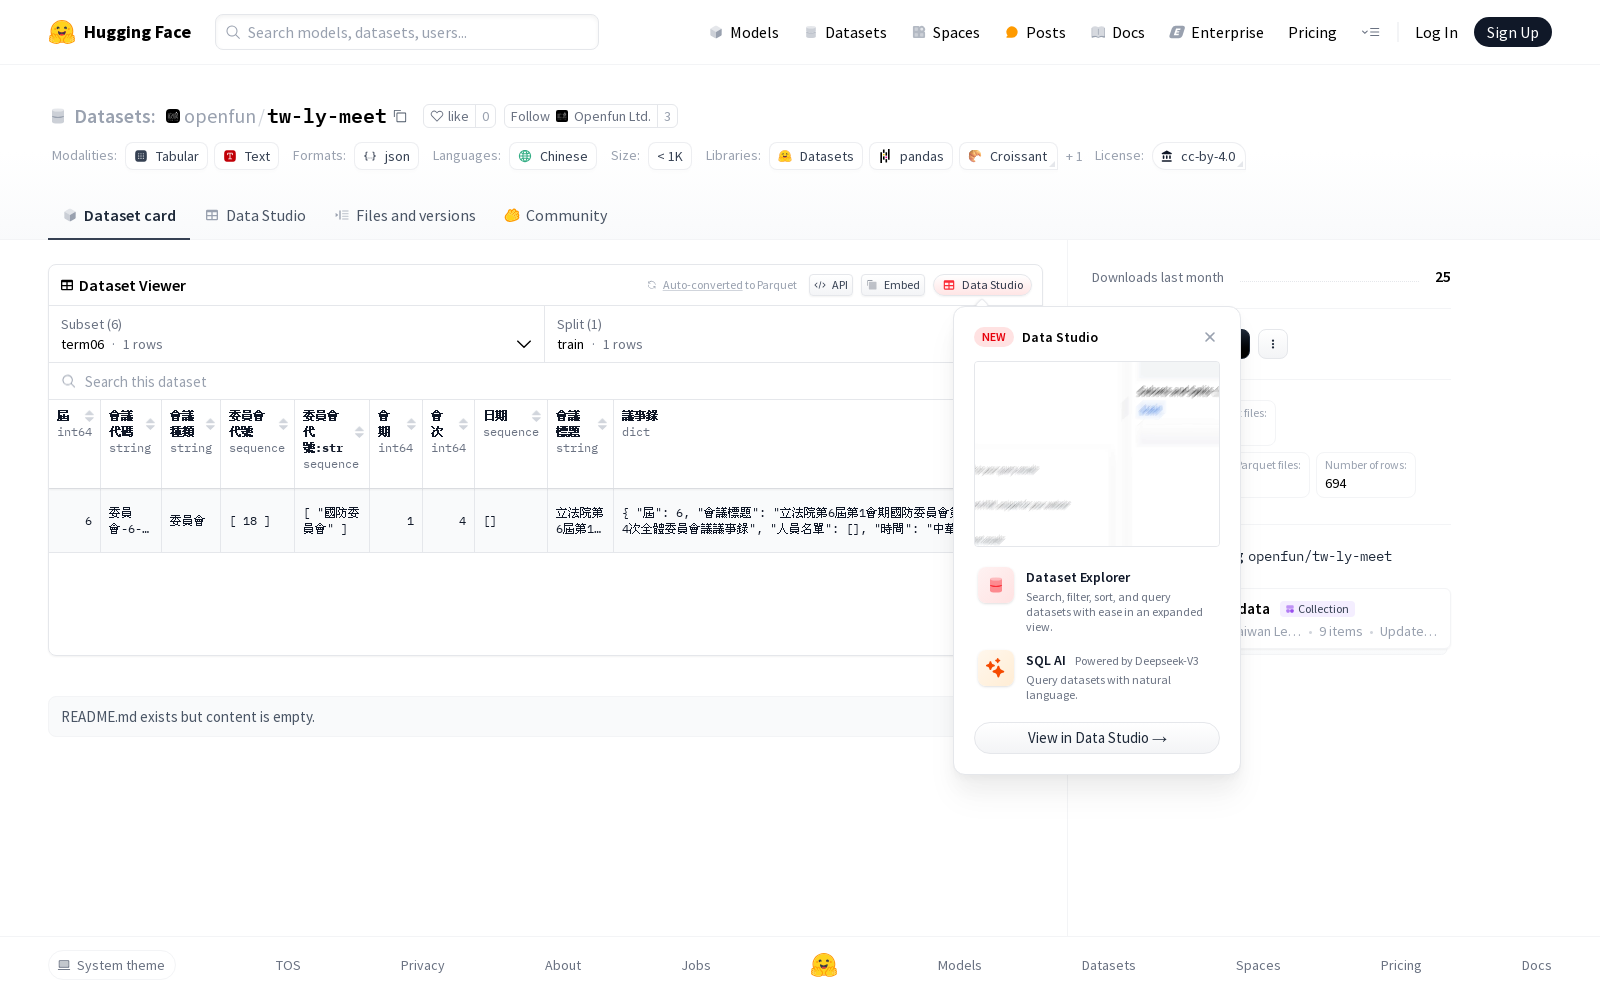Screen dimensions: 1600x1000
Task: Click the Embed button
Action: click(893, 285)
